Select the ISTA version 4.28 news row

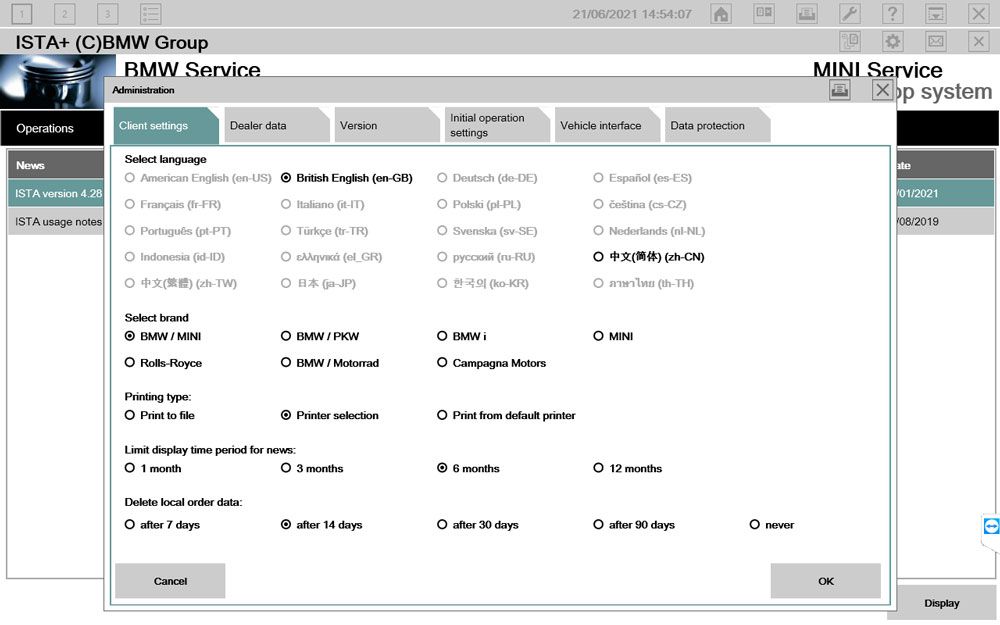click(x=55, y=193)
